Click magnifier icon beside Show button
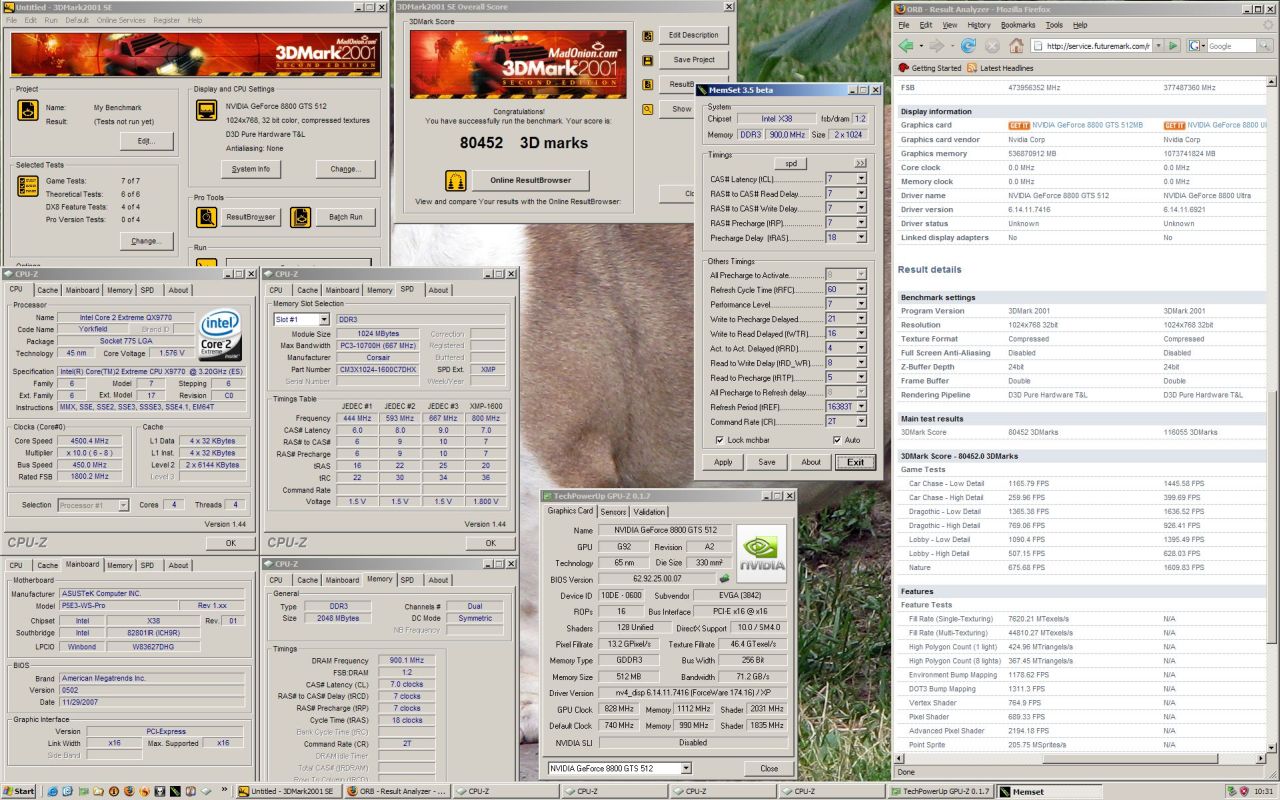Screen dimensions: 1280x800 coord(648,109)
